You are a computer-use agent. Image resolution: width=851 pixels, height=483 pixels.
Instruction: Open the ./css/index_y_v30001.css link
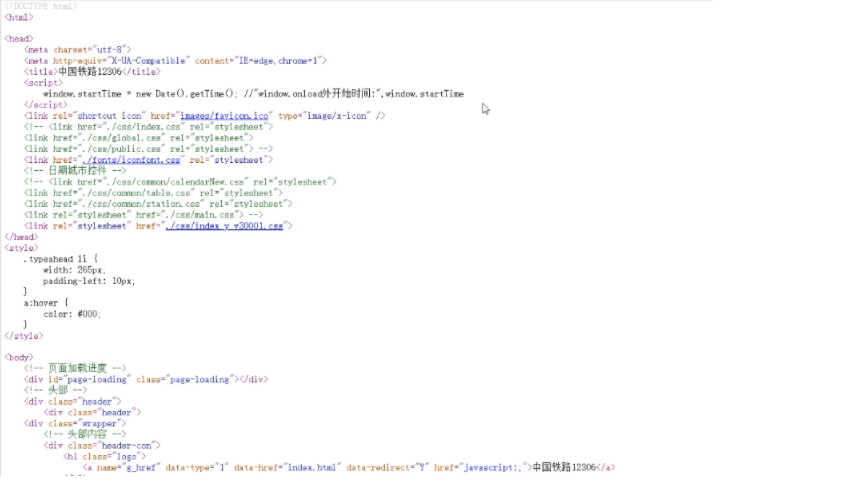[224, 226]
